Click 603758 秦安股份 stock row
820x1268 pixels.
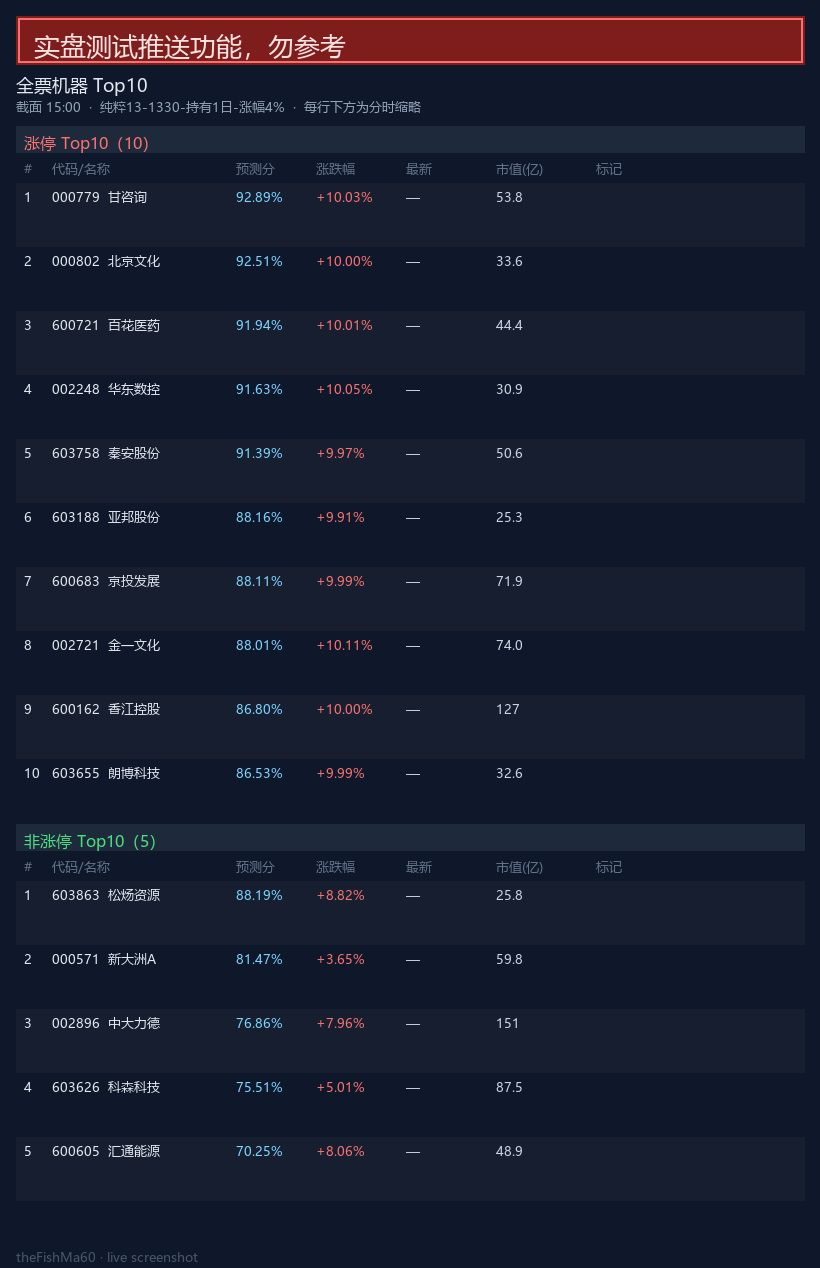410,471
